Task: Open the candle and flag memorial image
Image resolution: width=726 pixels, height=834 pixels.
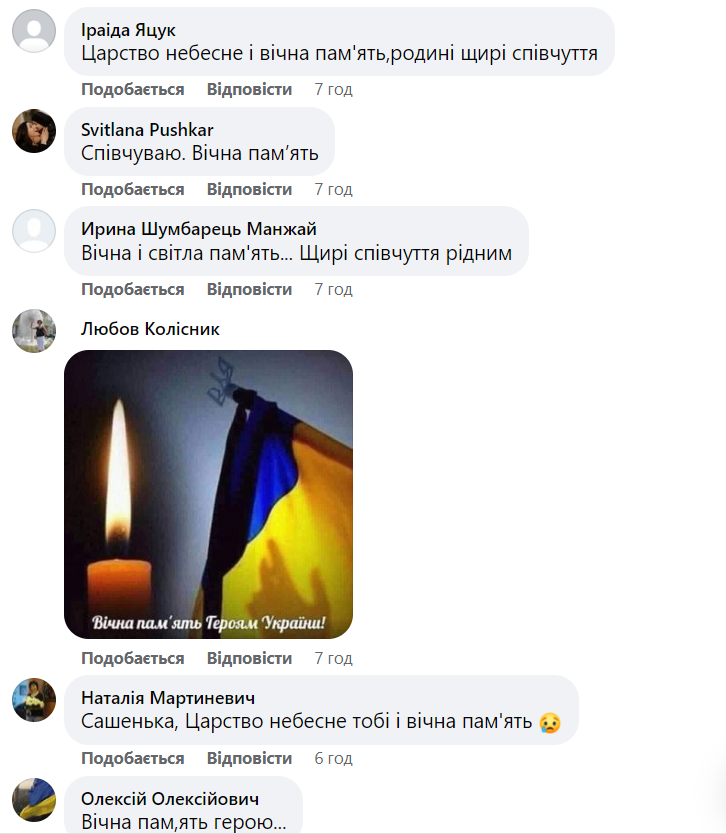Action: (x=208, y=494)
